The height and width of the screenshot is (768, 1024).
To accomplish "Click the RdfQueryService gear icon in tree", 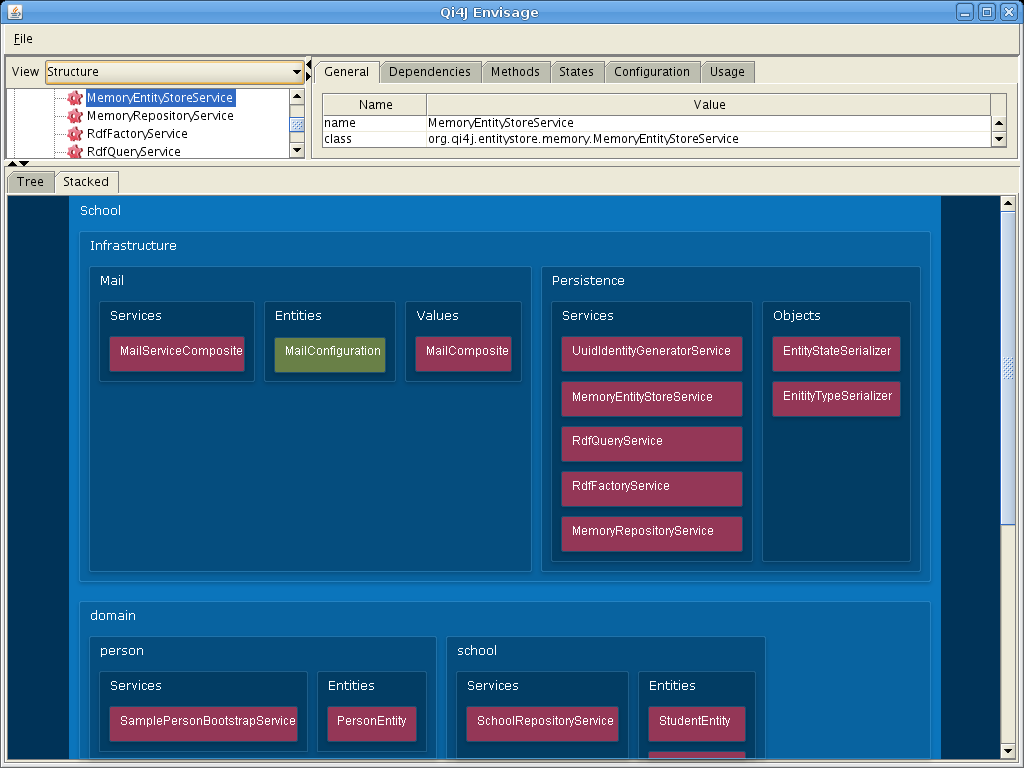I will click(x=74, y=152).
